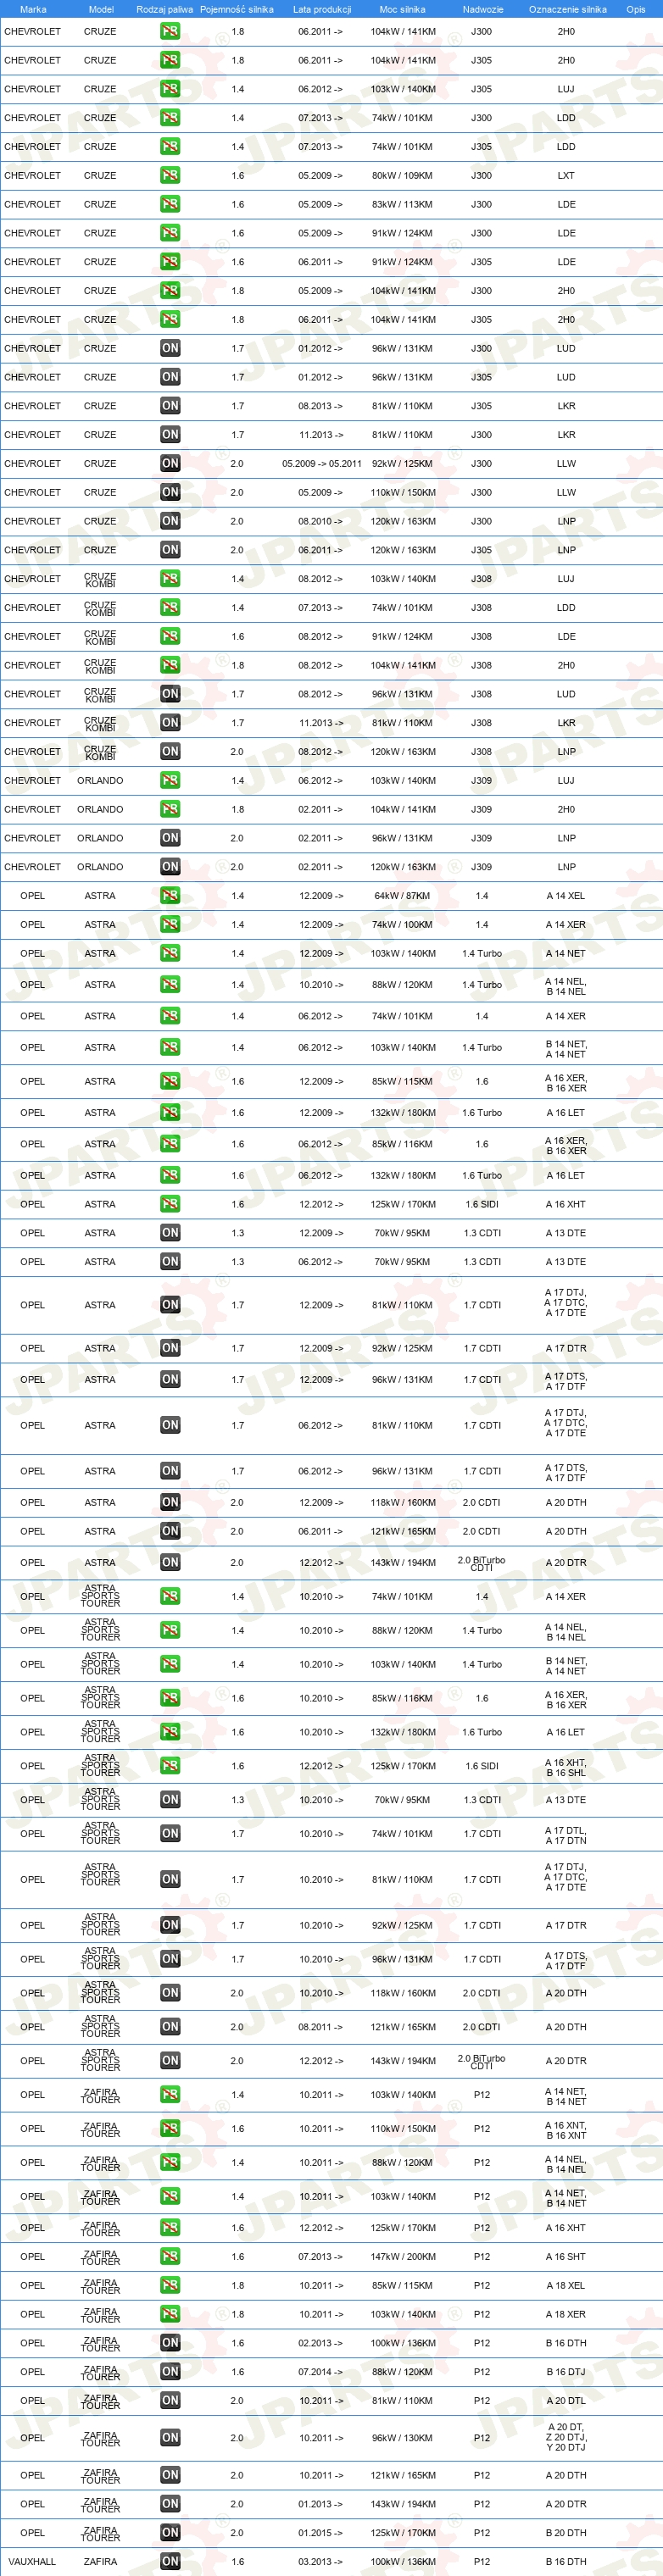Click the 'Model' column header
Screen dimensions: 663x2576
pyautogui.click(x=101, y=9)
